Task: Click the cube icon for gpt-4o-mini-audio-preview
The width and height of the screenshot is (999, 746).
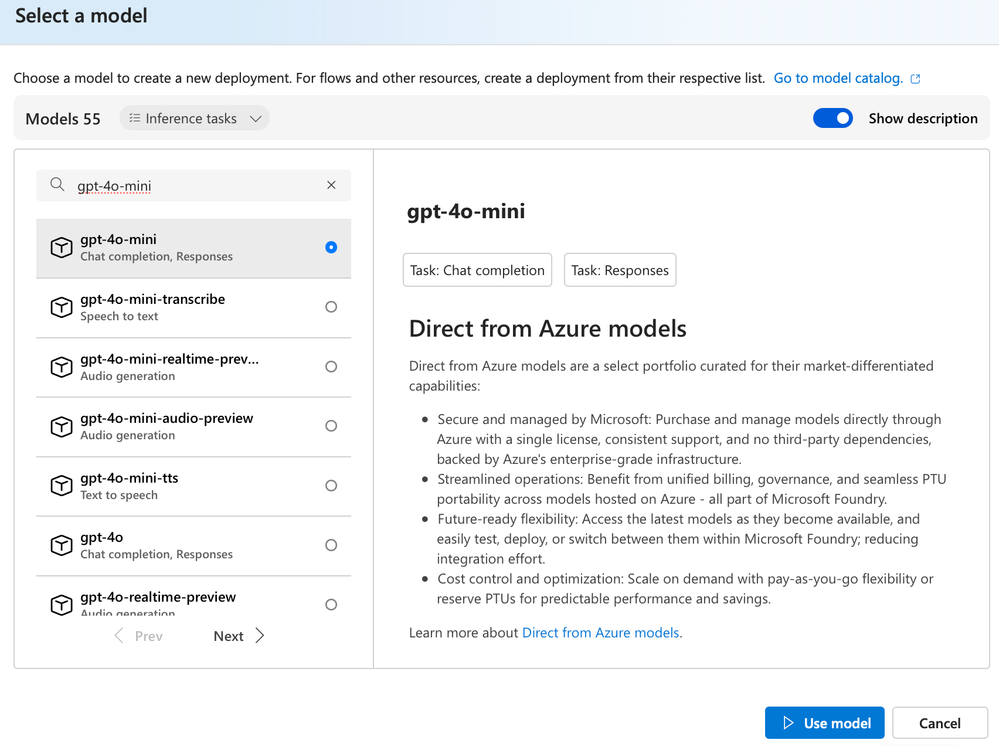Action: point(61,426)
